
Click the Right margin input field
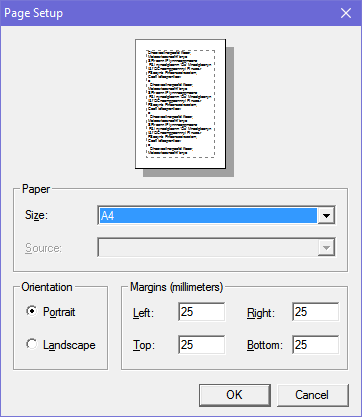(316, 312)
